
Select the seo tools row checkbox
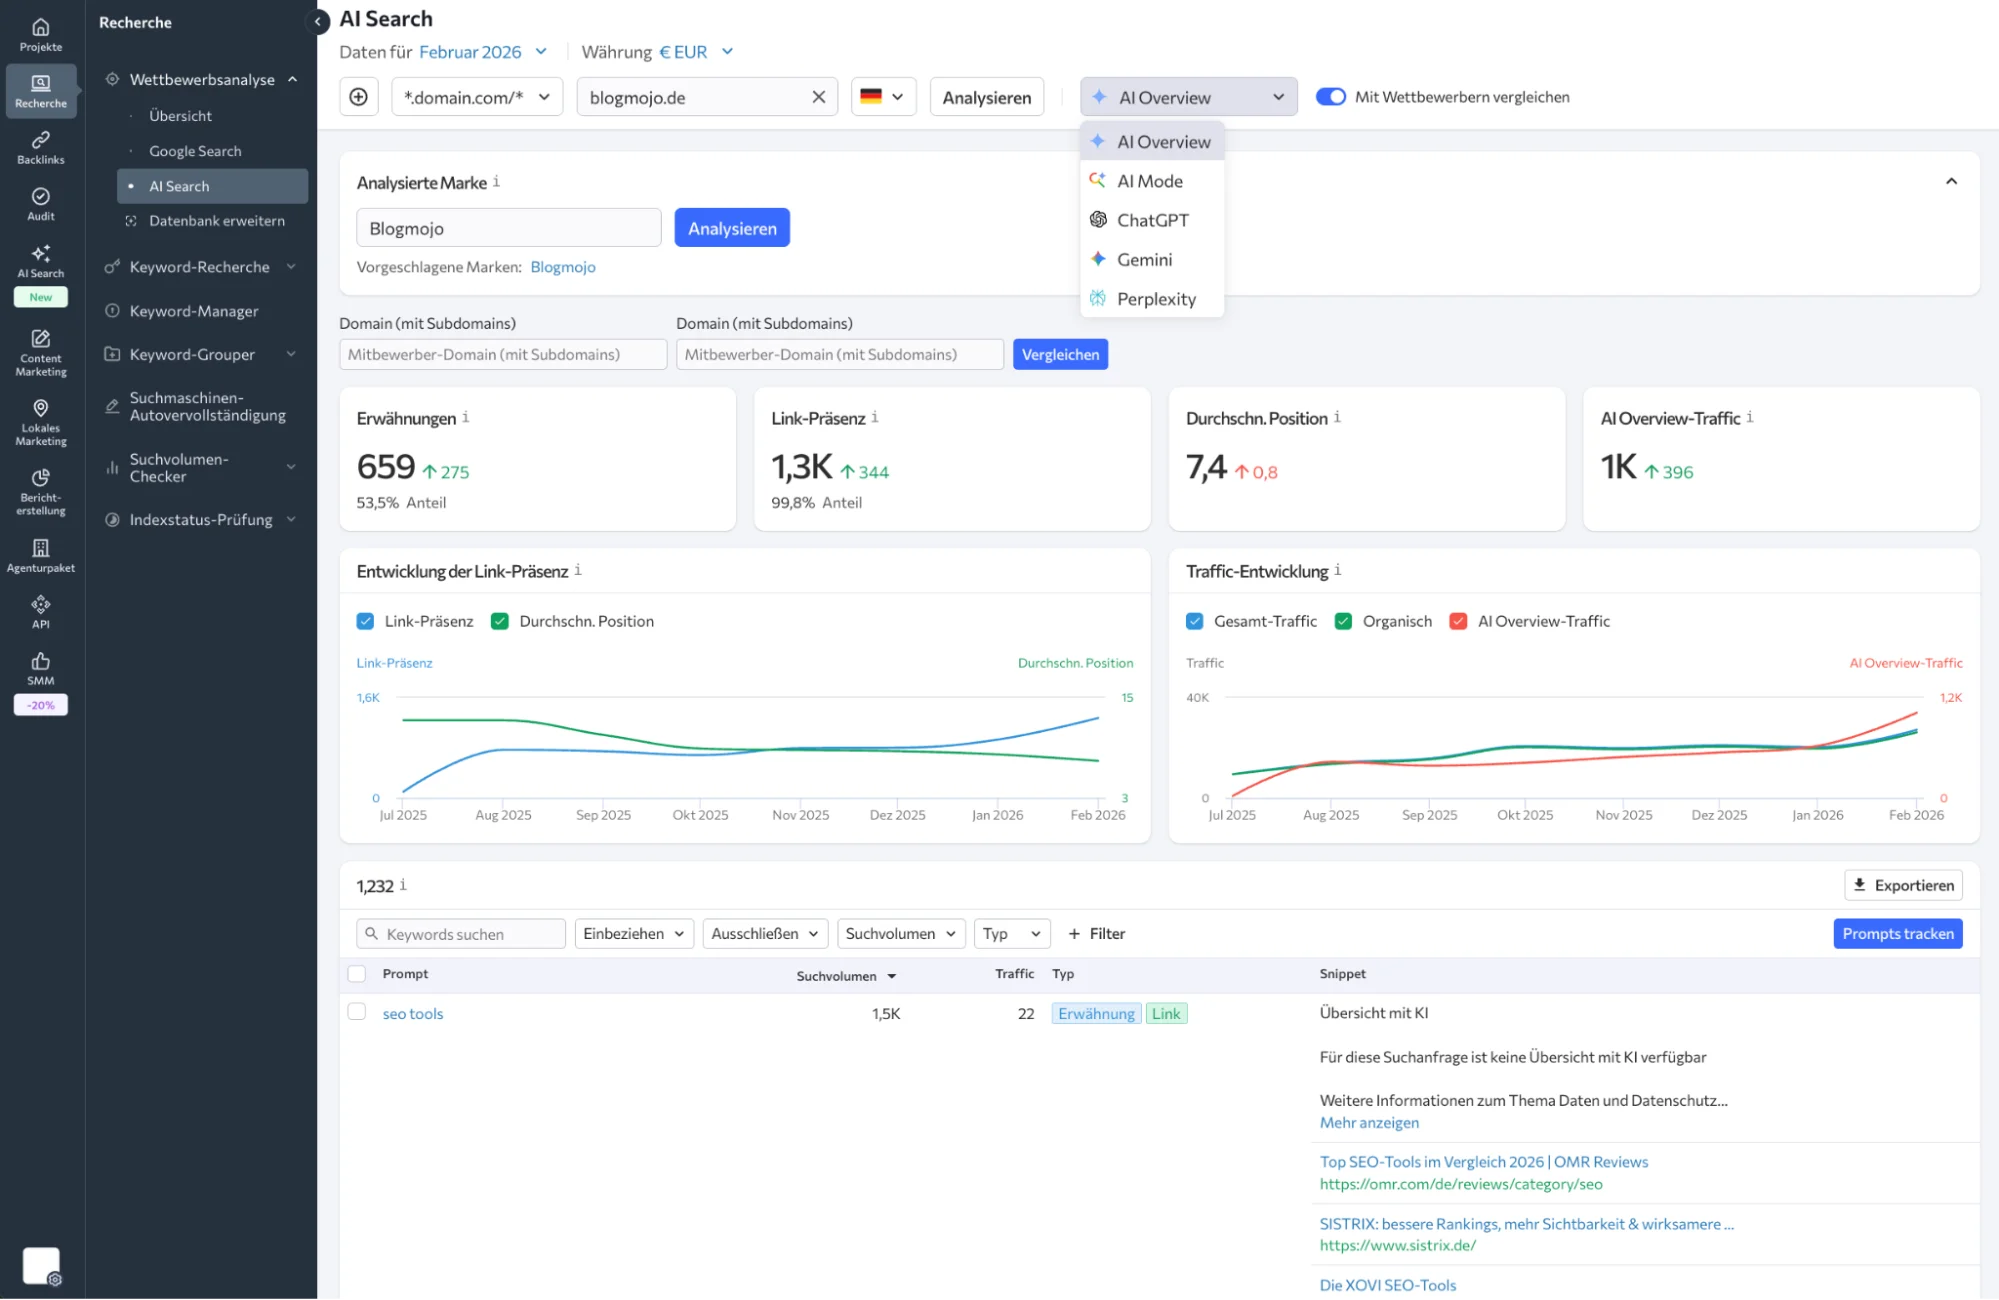coord(356,1012)
